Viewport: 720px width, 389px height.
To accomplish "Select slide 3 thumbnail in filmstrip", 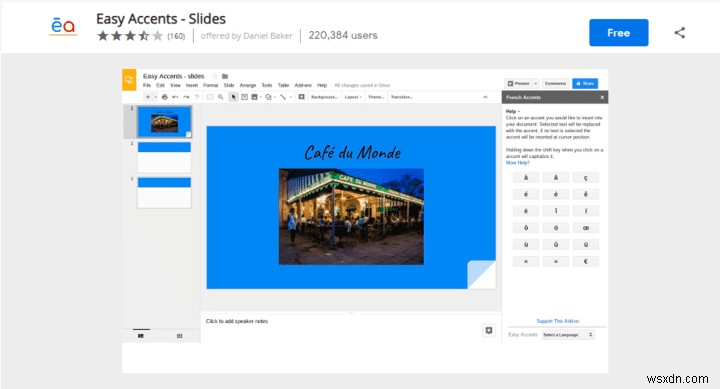I will pyautogui.click(x=164, y=192).
